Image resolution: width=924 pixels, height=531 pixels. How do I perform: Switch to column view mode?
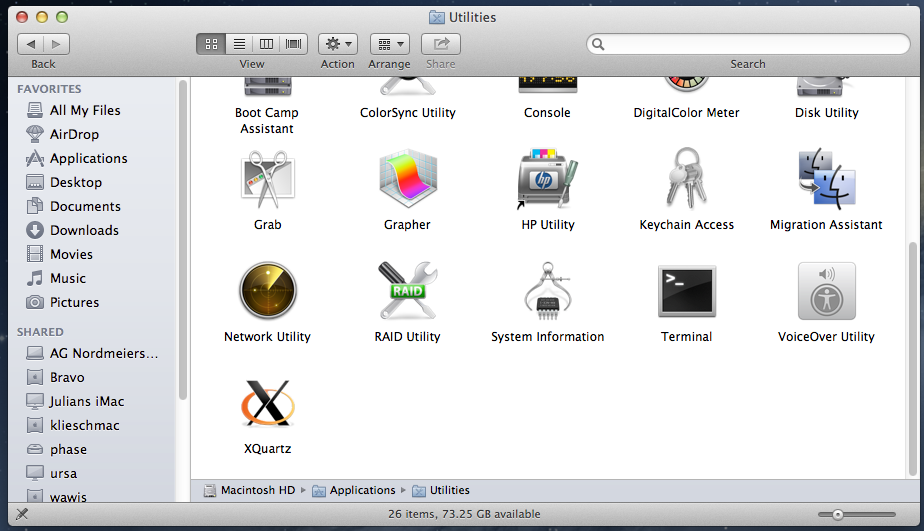click(x=266, y=44)
